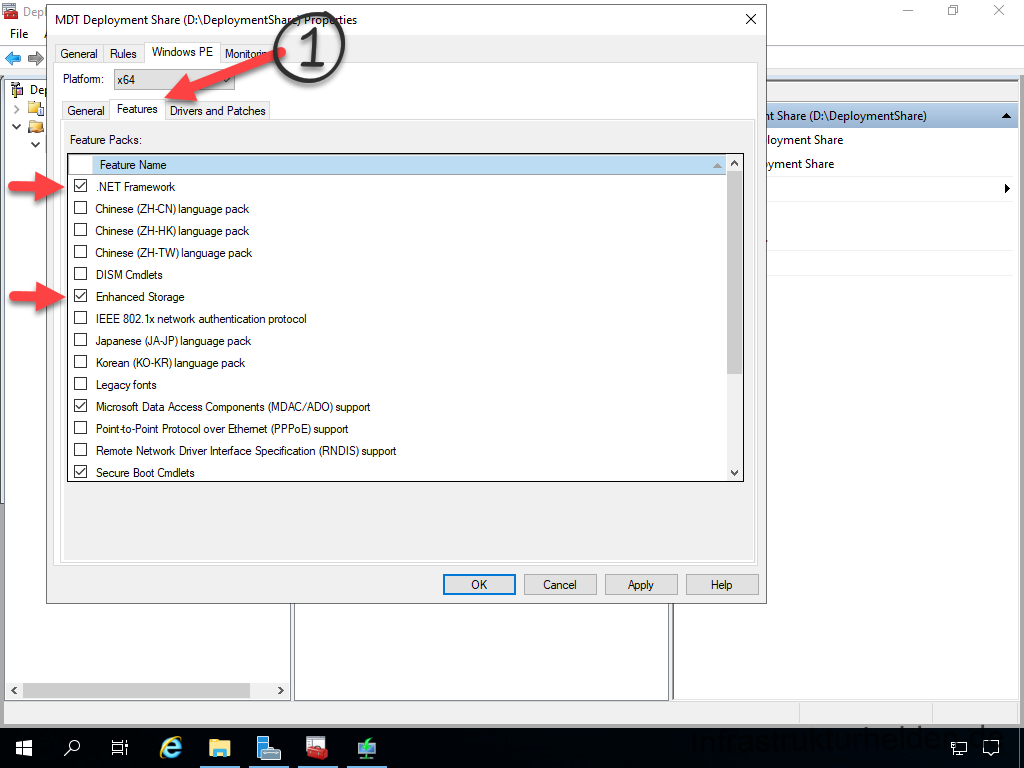
Task: Enable Japanese (JA-JP) language pack checkbox
Action: point(80,340)
